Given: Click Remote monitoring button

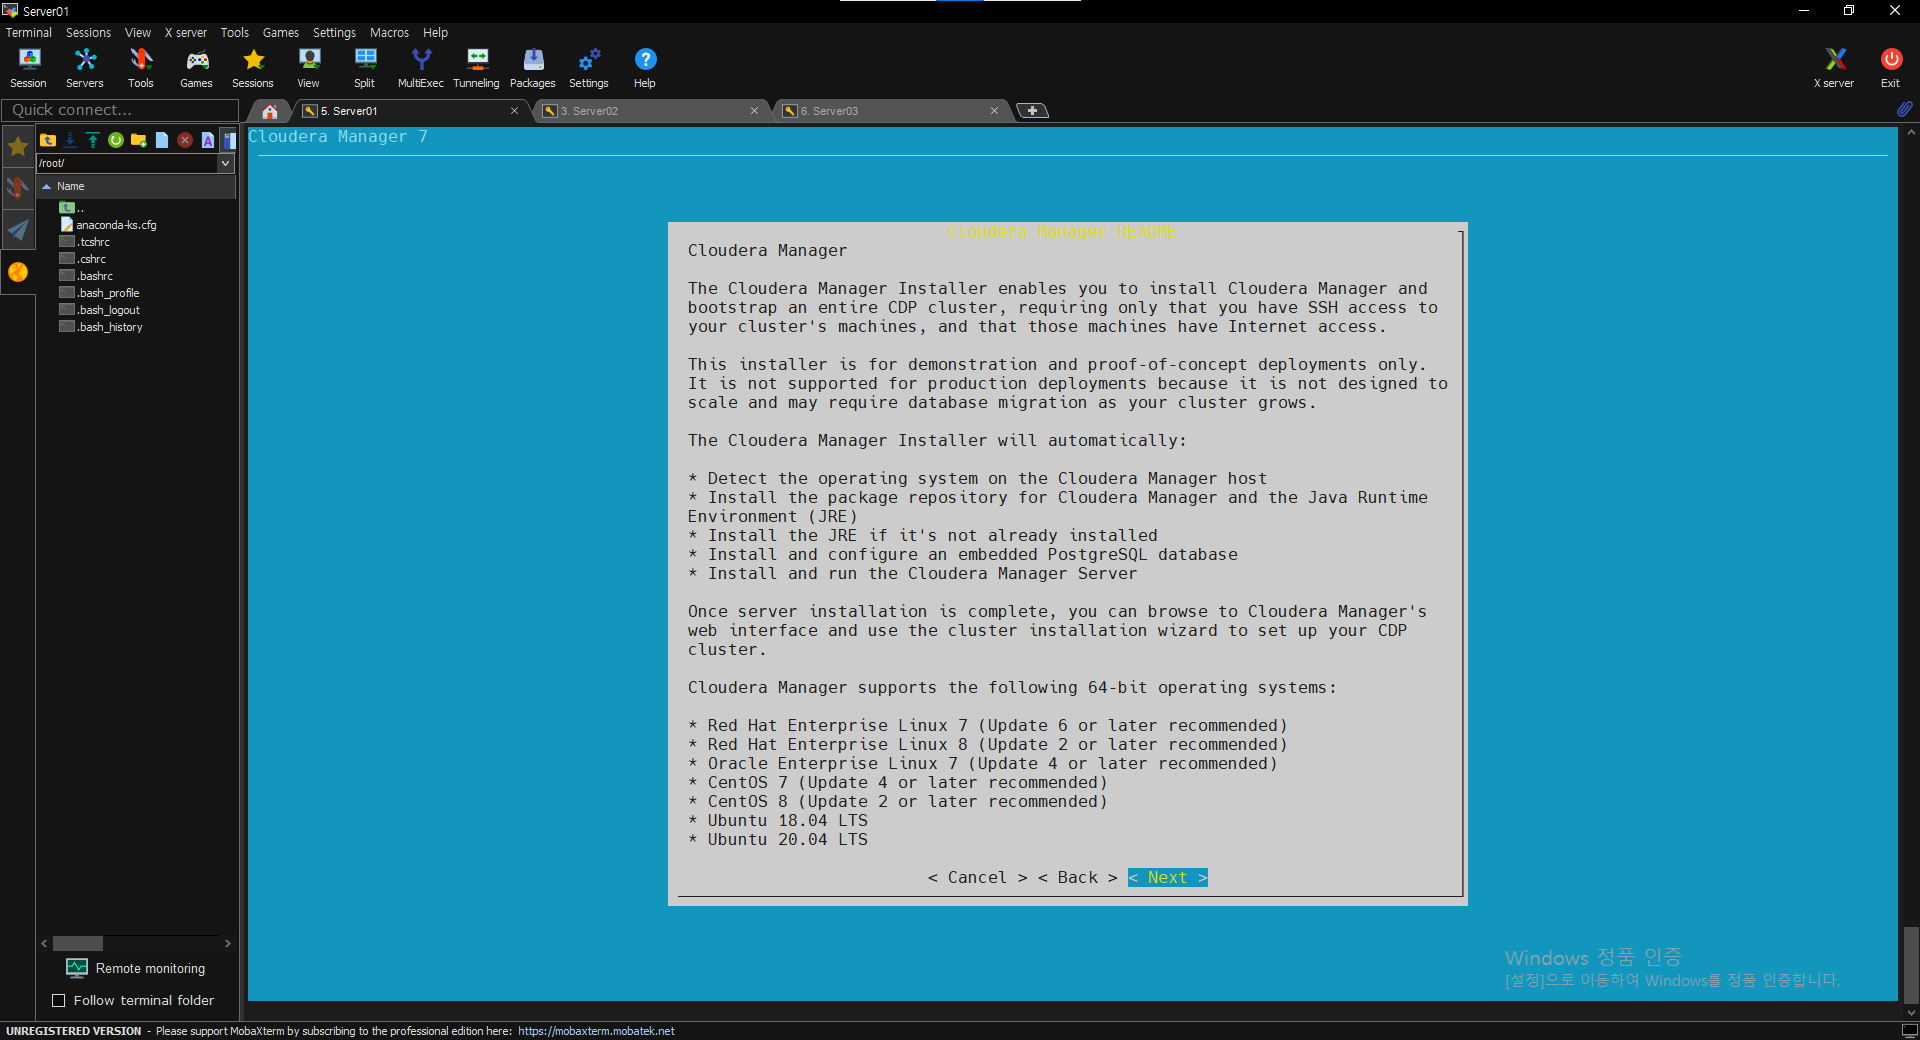Looking at the screenshot, I should 135,968.
